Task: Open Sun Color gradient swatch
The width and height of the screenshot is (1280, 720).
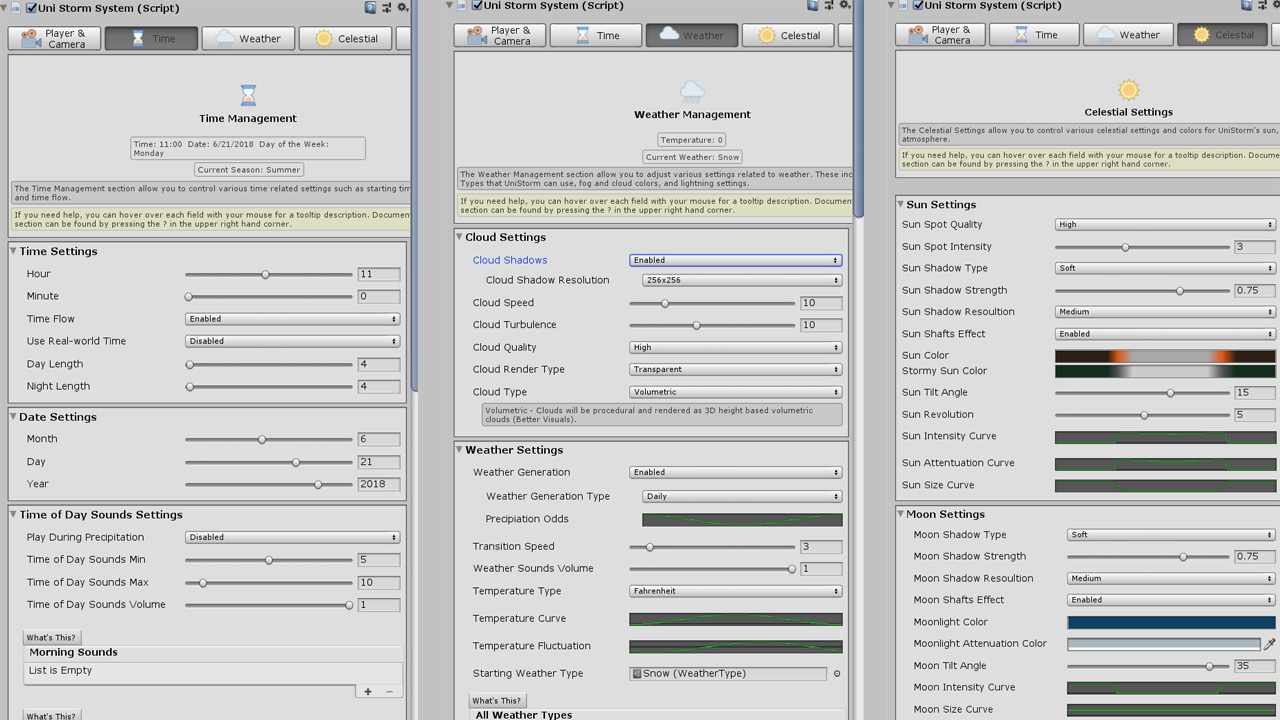Action: [x=1166, y=356]
